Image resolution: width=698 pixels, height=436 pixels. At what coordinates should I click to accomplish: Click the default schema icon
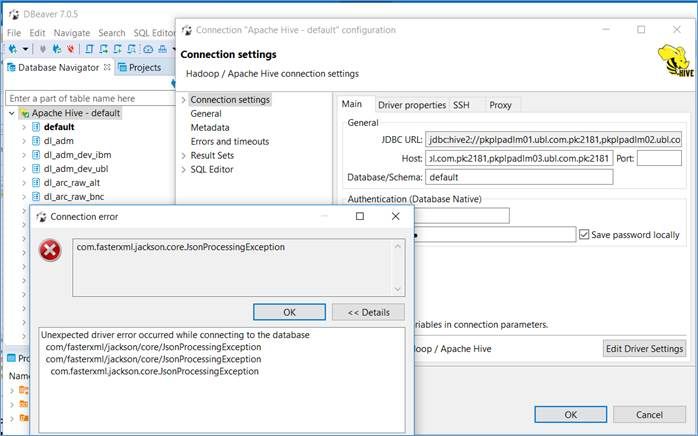(x=36, y=127)
